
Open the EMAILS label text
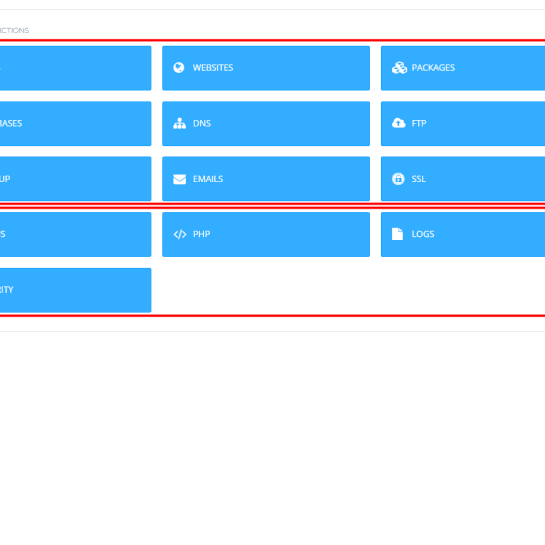(x=208, y=179)
